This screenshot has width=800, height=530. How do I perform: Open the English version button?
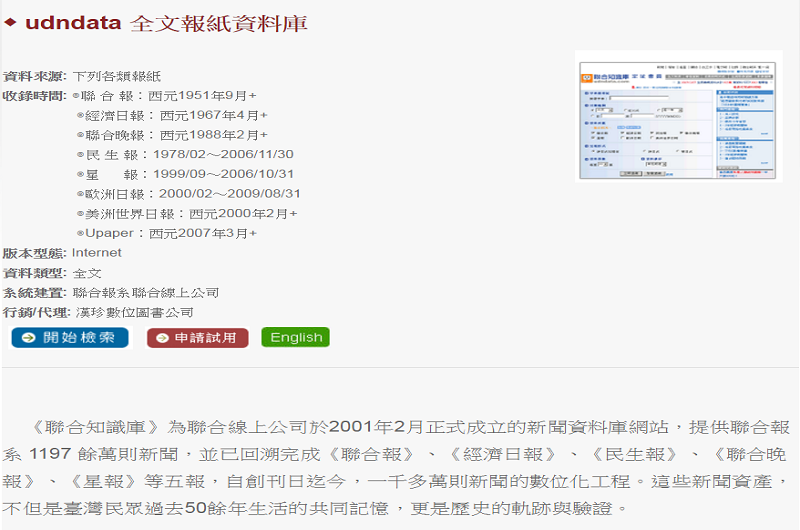(x=296, y=337)
